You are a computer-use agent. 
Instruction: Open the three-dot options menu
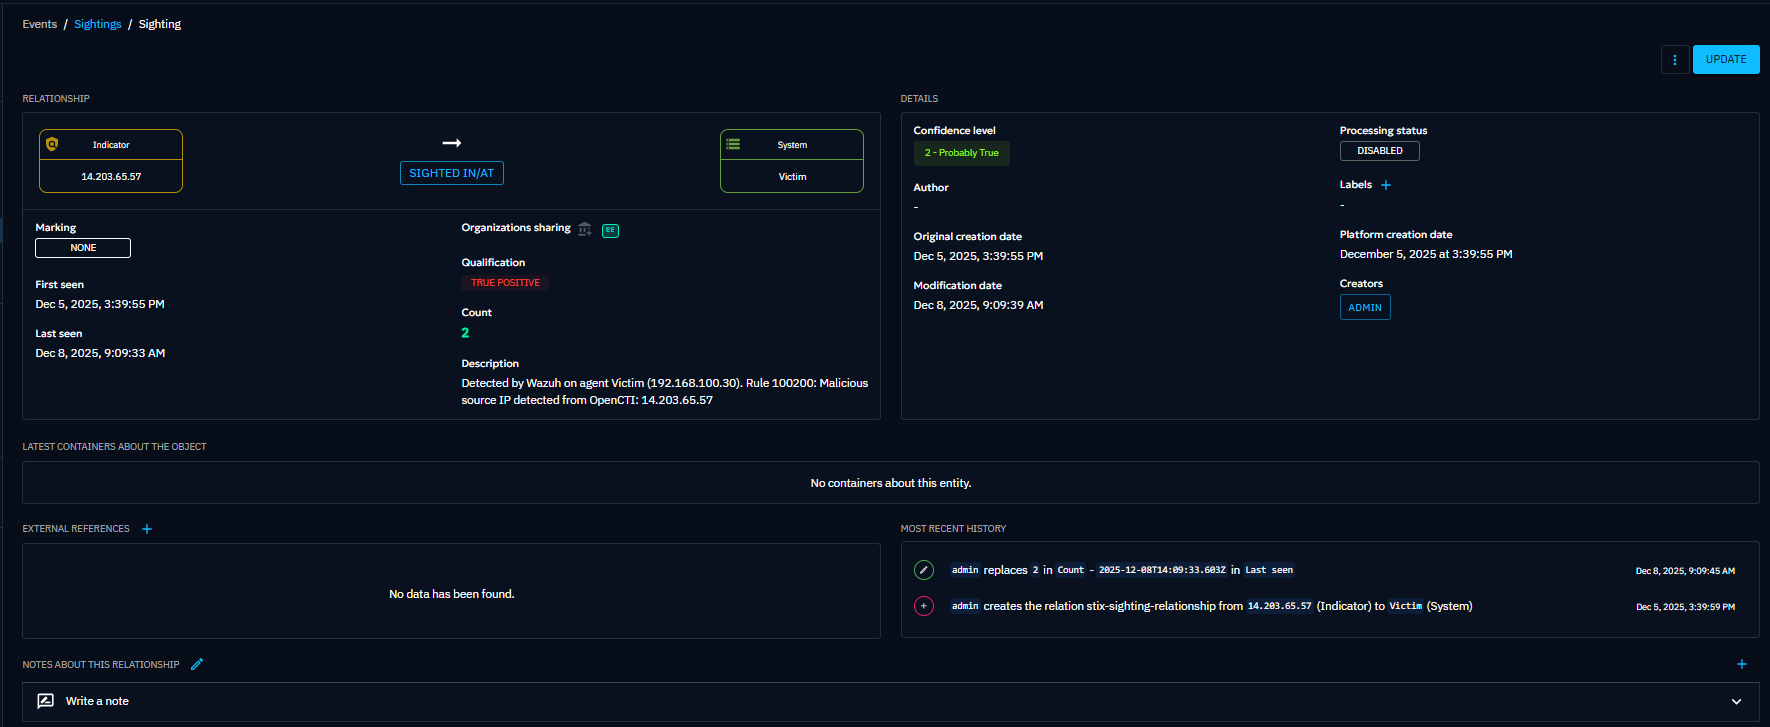pos(1675,60)
